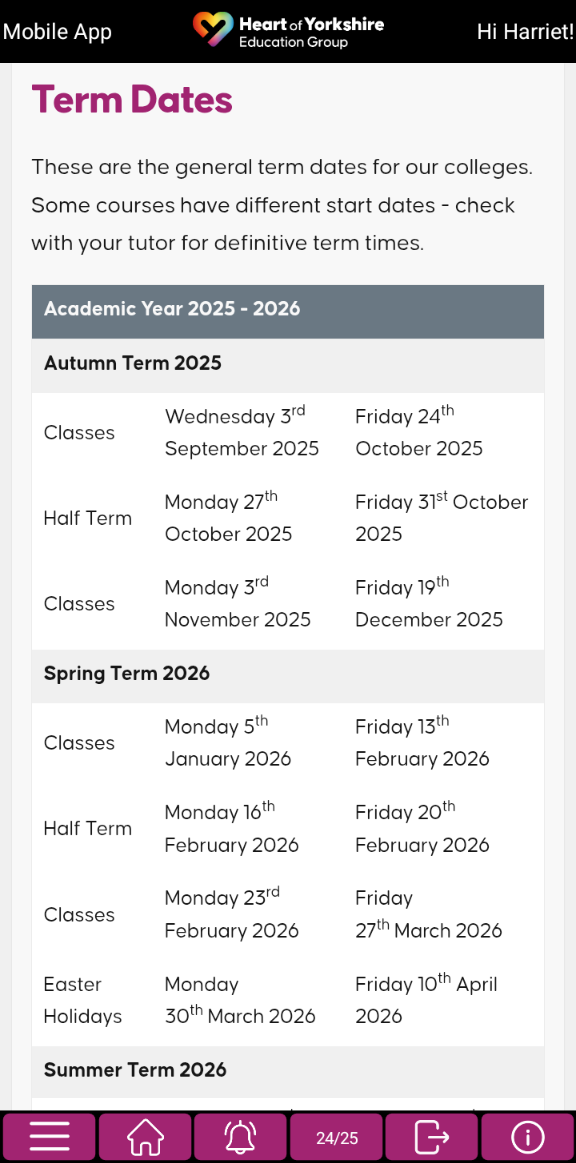Click the Easter Holidays row label
The height and width of the screenshot is (1163, 576).
point(83,1000)
